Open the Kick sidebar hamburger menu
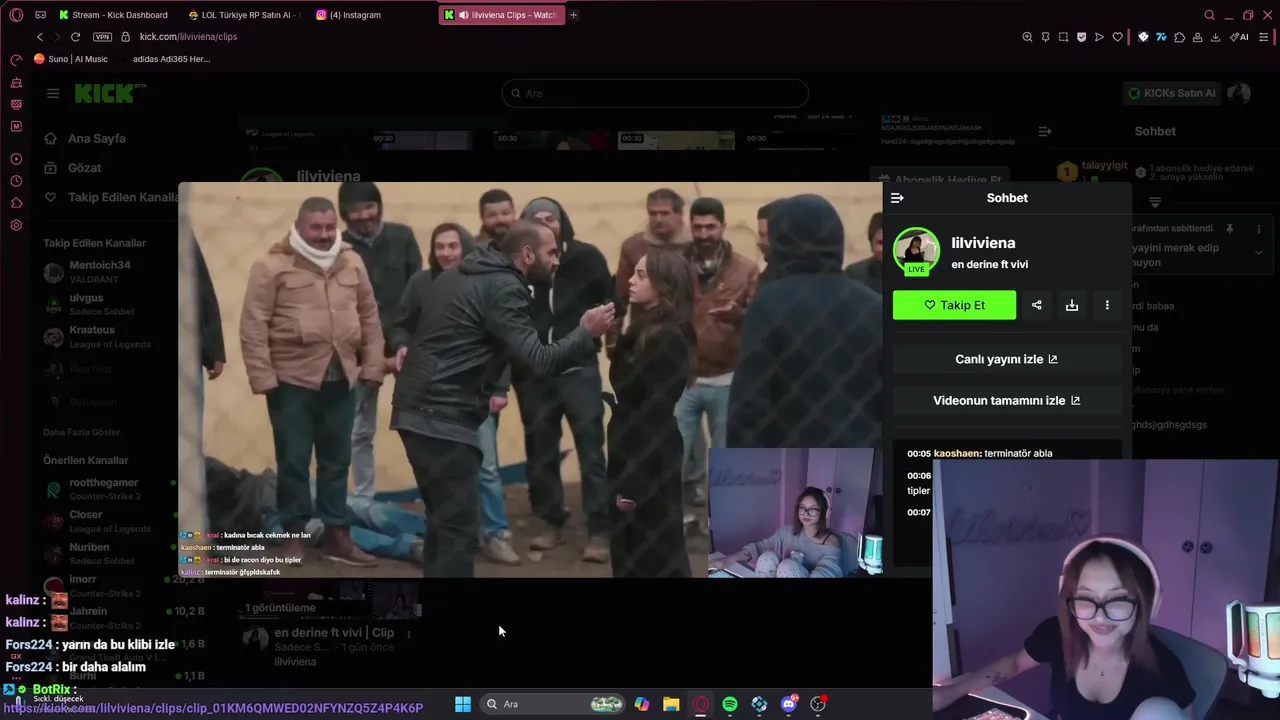 pyautogui.click(x=53, y=93)
